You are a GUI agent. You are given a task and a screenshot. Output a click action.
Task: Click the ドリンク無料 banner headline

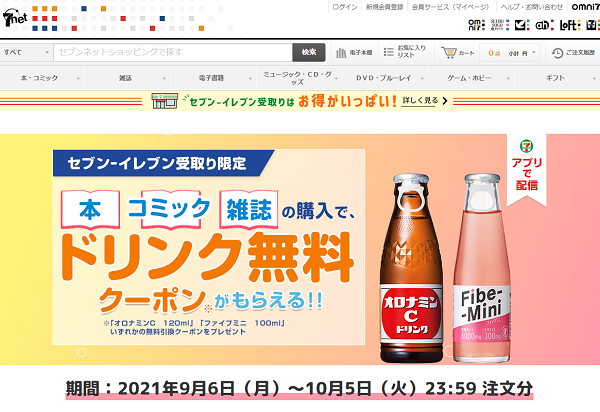click(x=207, y=257)
